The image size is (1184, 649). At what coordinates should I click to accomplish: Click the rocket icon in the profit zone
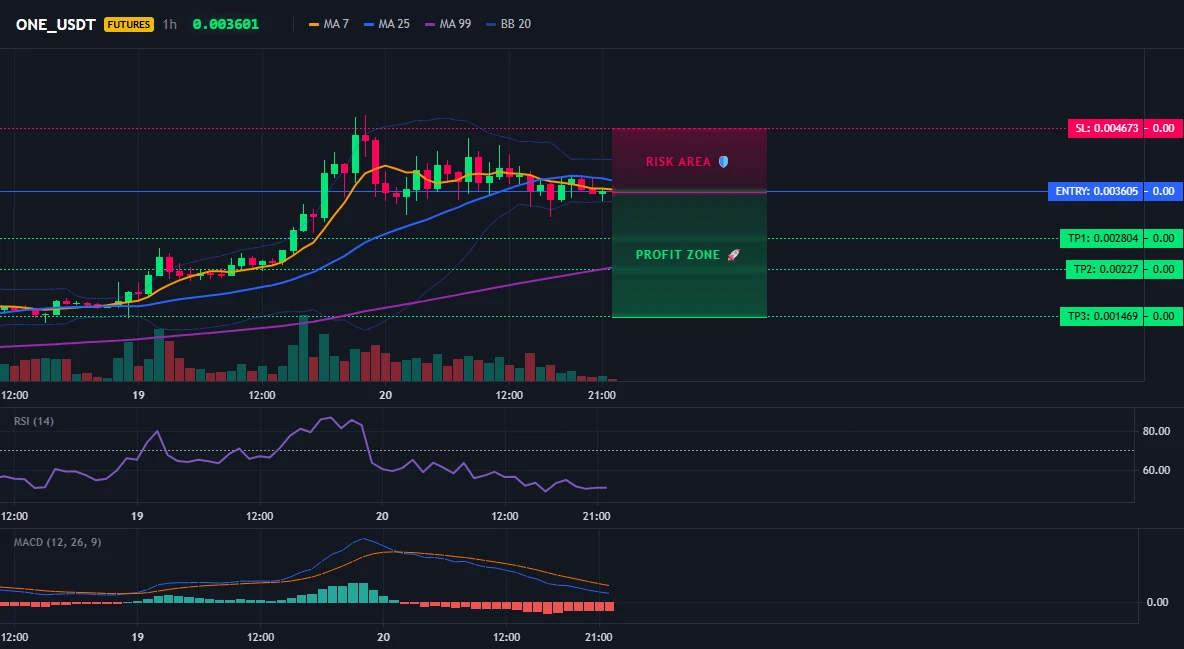click(733, 255)
